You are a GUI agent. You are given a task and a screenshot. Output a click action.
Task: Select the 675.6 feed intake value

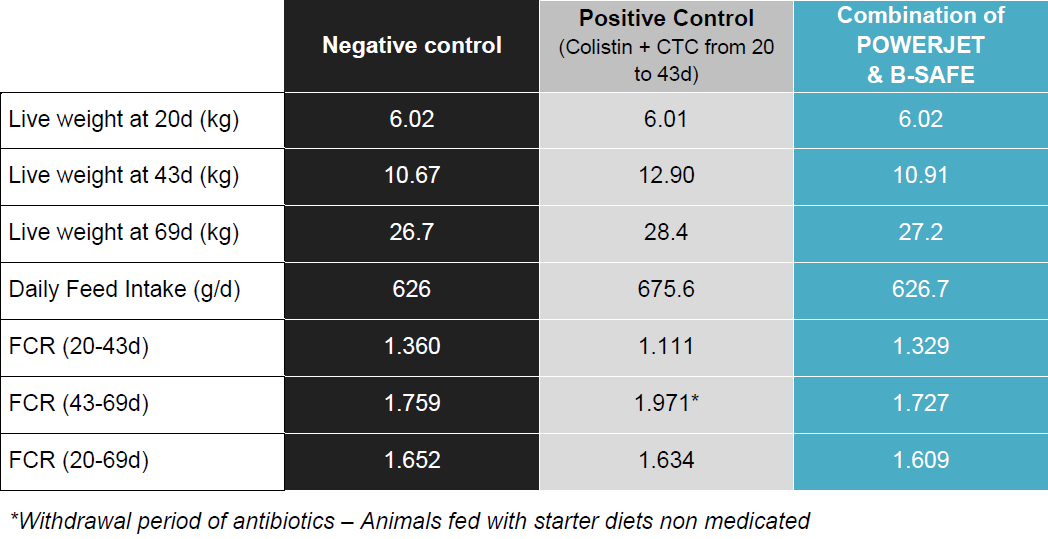coord(666,290)
